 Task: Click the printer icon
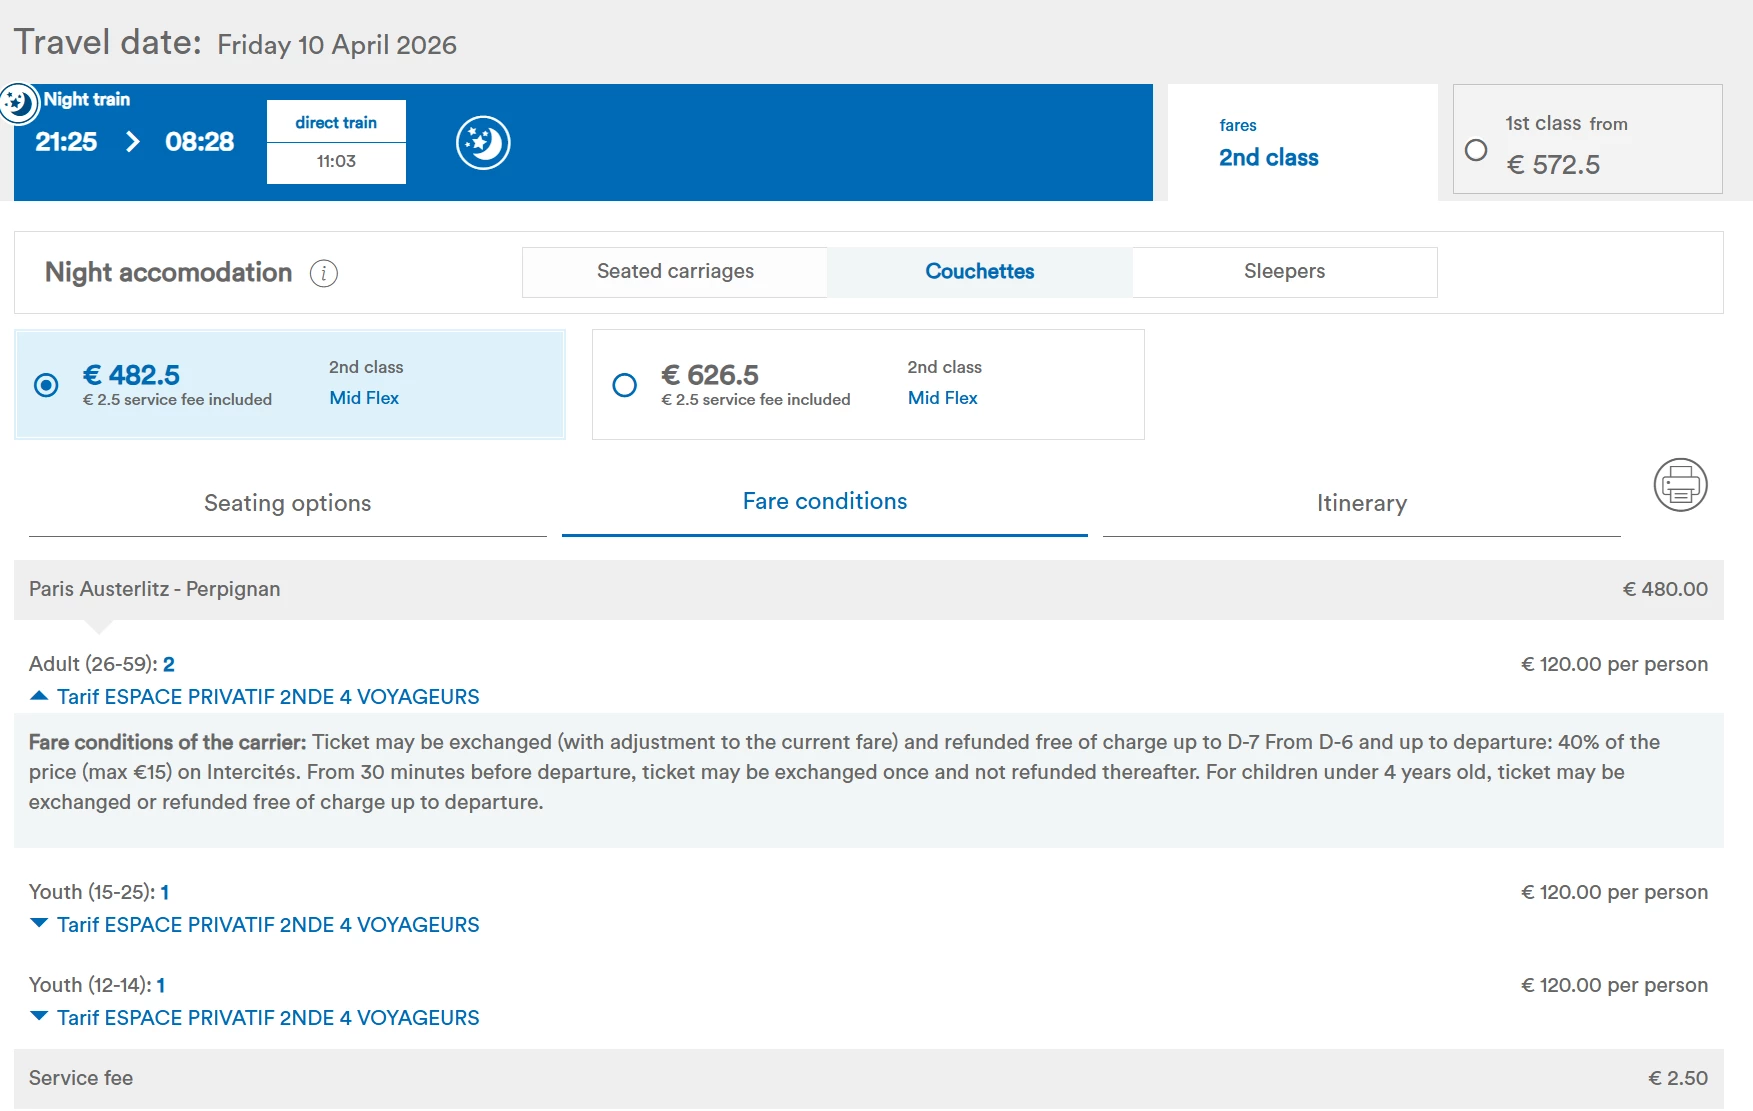pos(1680,485)
